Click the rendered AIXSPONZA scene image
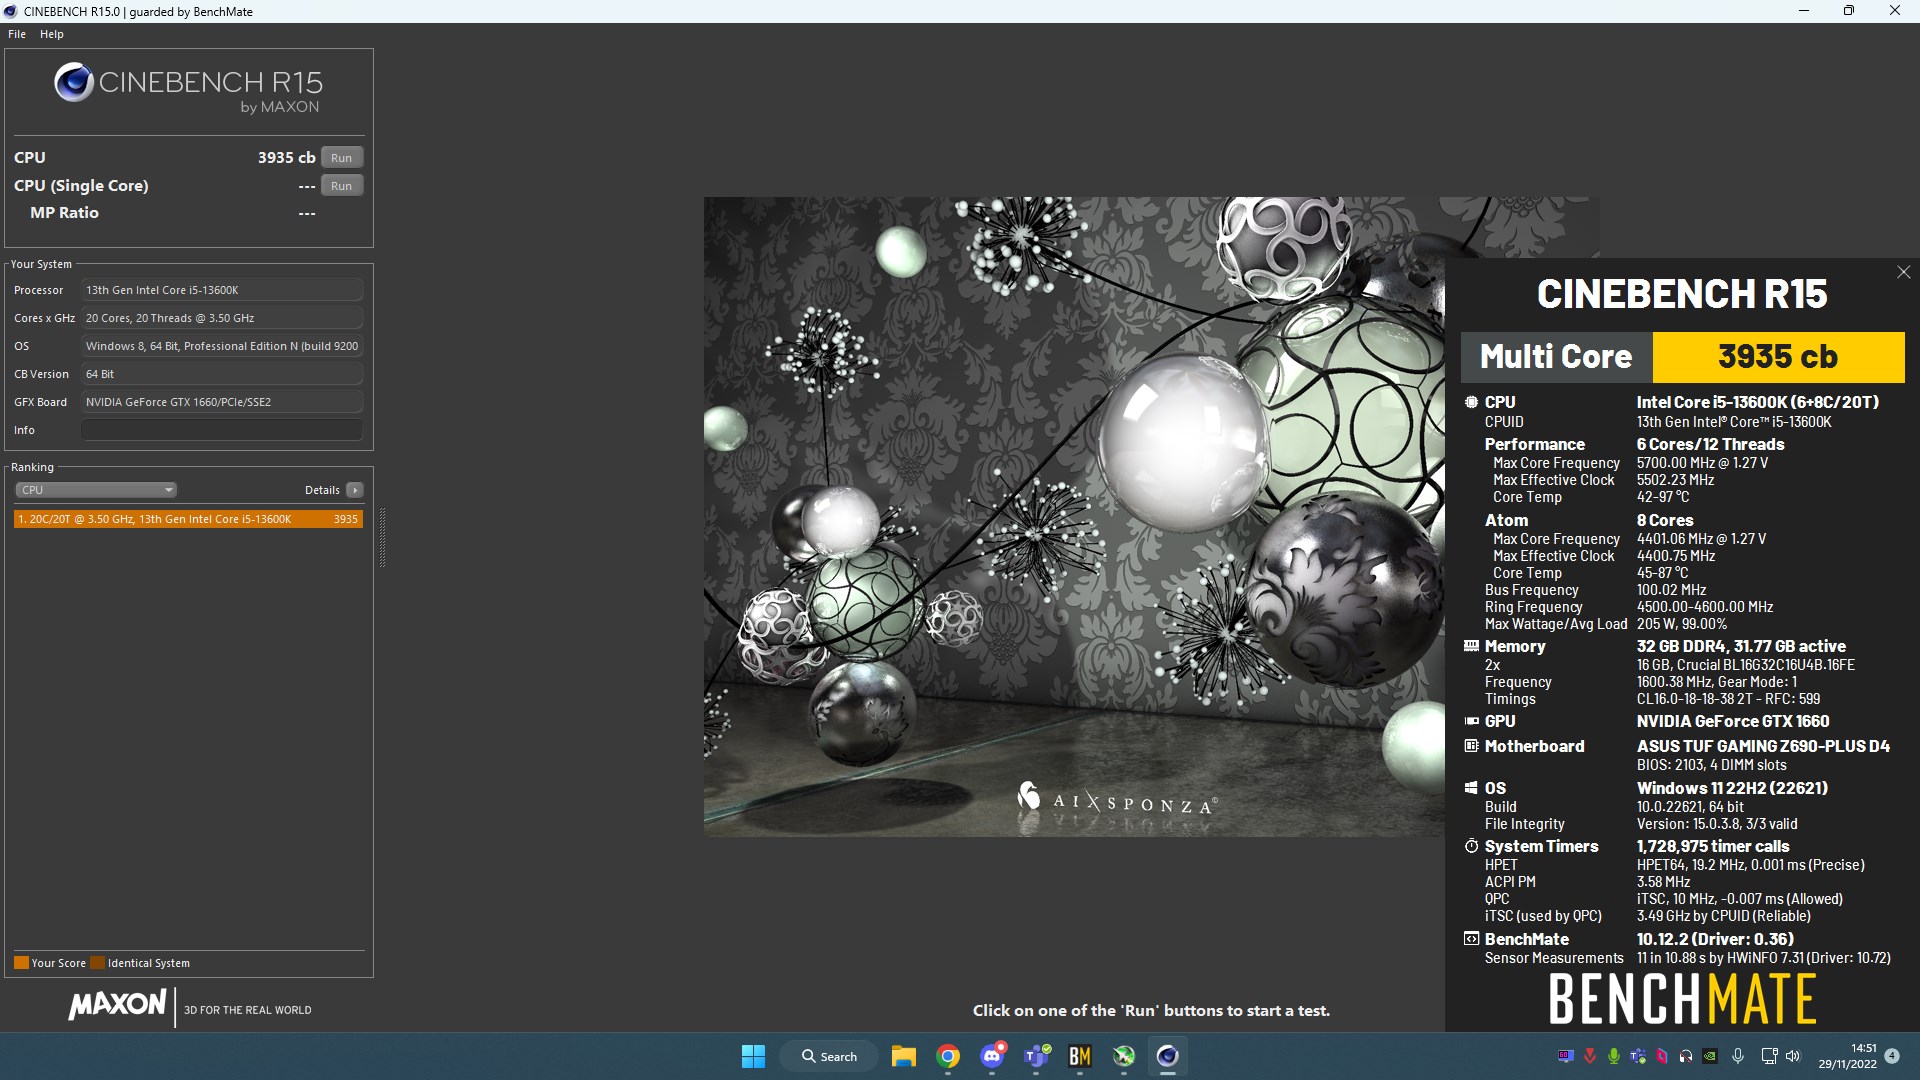This screenshot has width=1920, height=1080. click(1074, 516)
